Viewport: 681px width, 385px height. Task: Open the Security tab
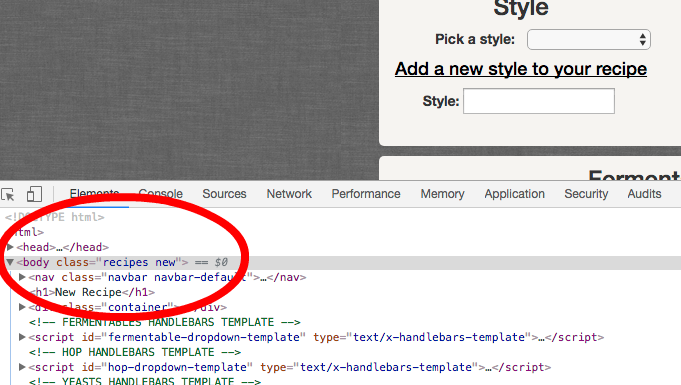coord(586,194)
